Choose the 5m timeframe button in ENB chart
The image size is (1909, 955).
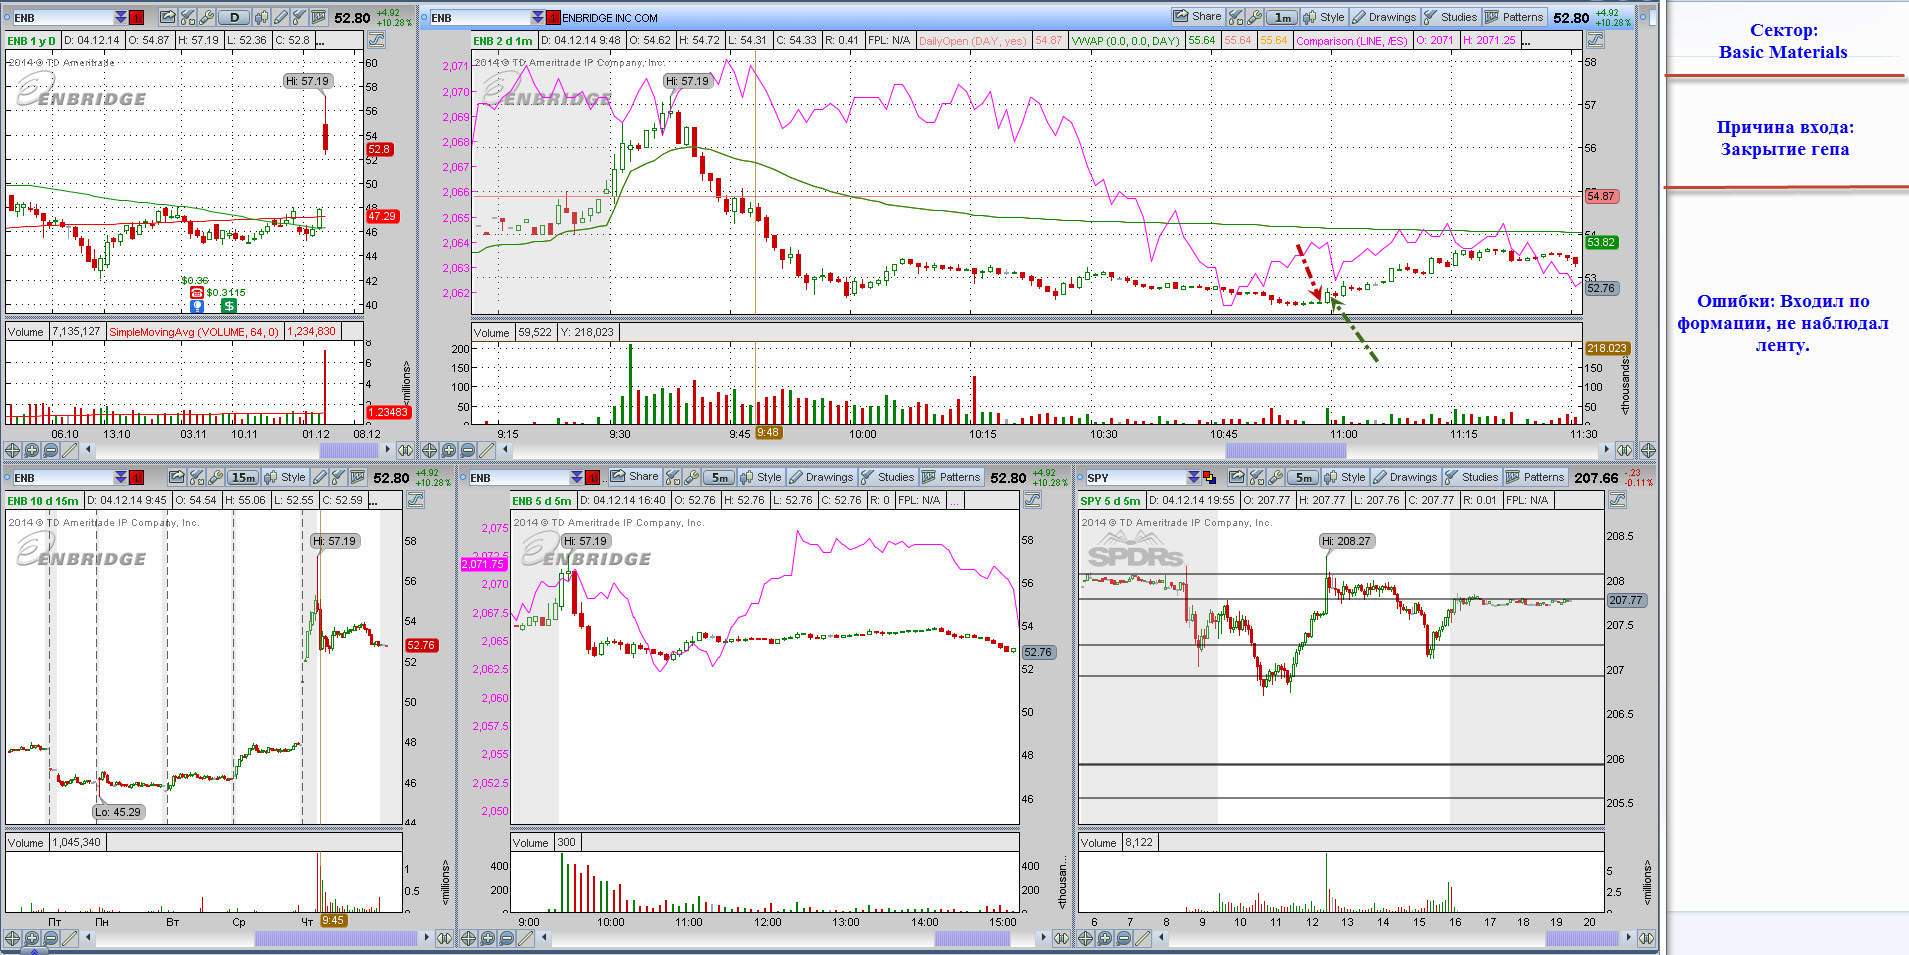(x=719, y=477)
